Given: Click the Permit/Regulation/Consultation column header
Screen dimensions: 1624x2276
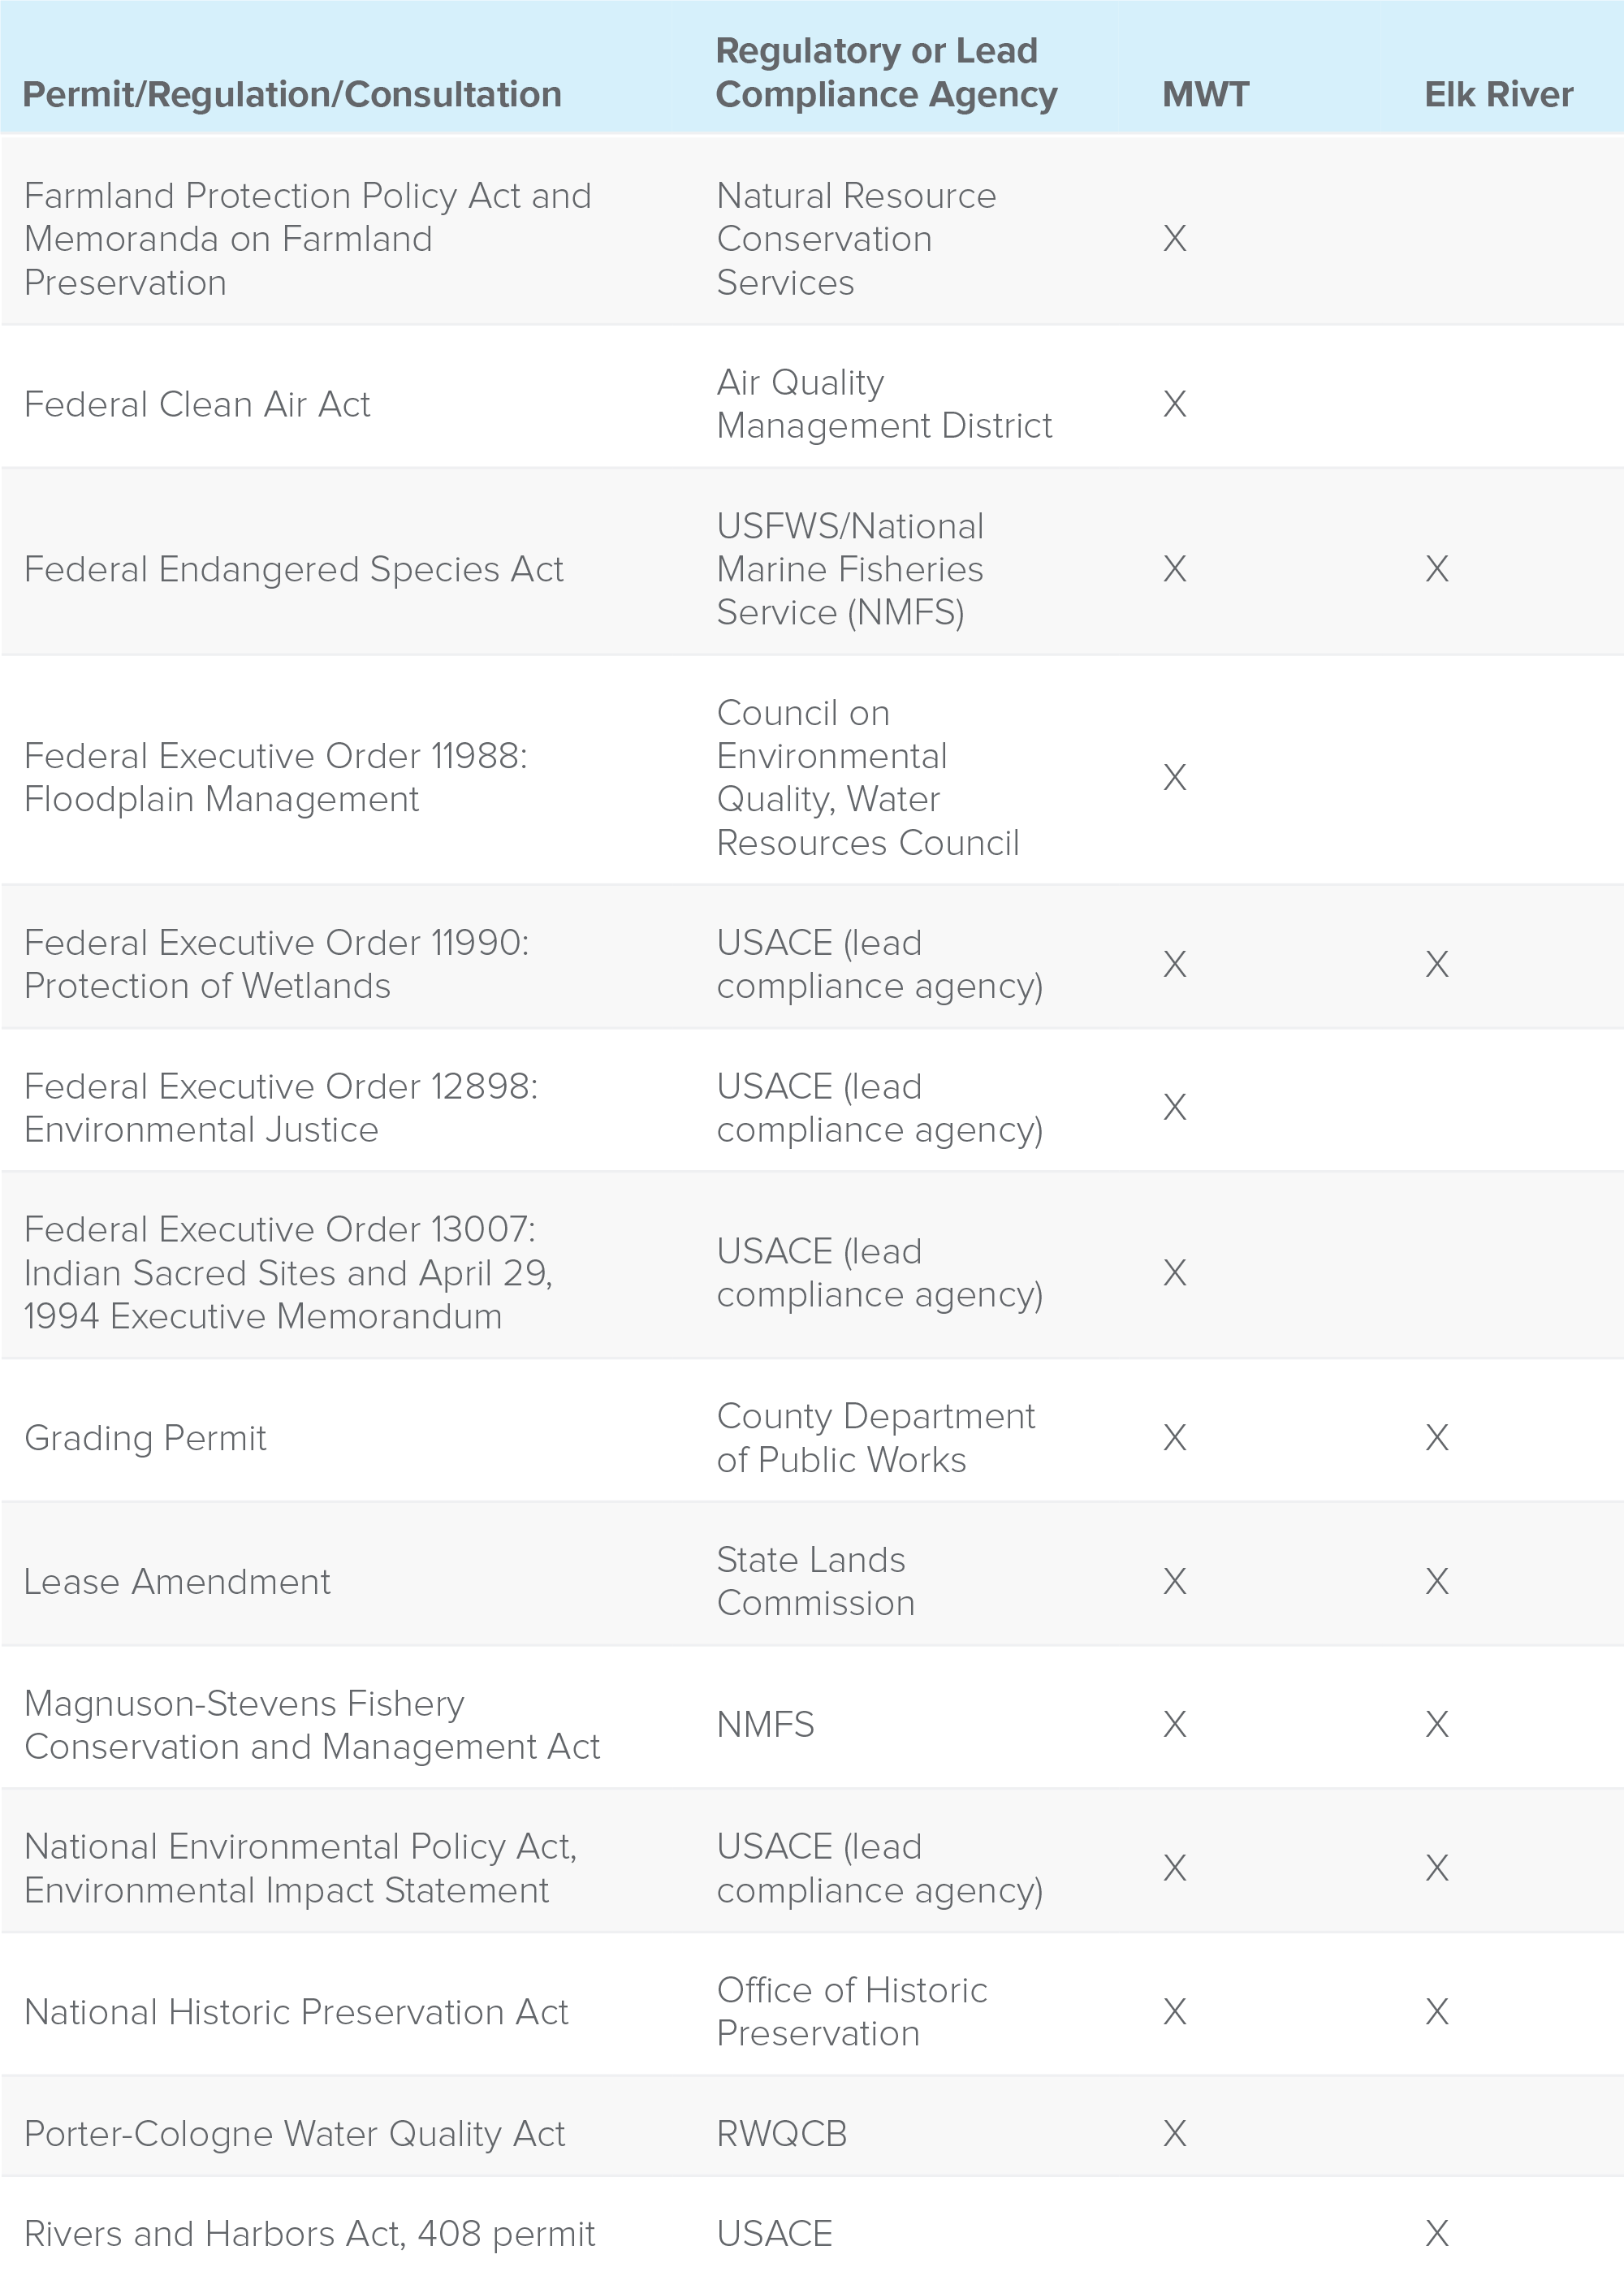Looking at the screenshot, I should [292, 95].
